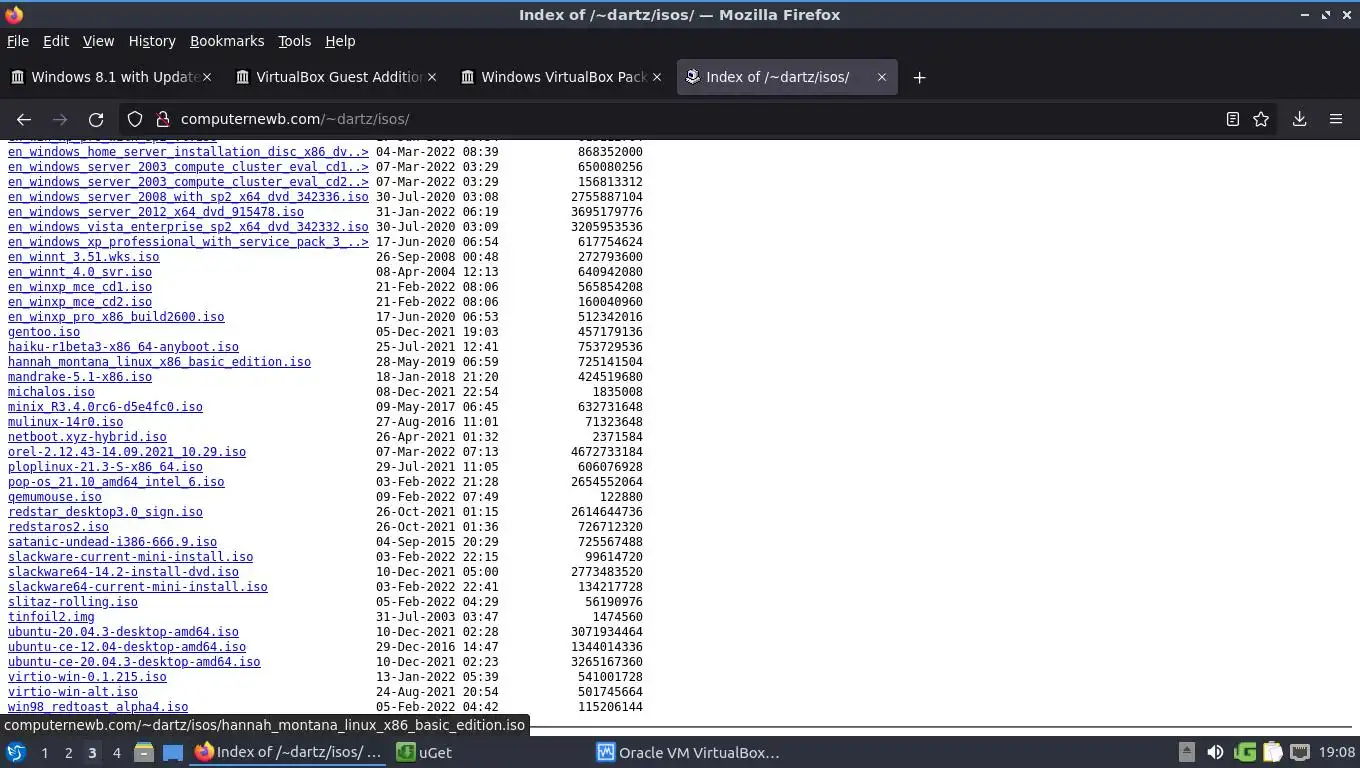Close the Windows VirtualBox Pack tab
1360x768 pixels.
coord(657,77)
